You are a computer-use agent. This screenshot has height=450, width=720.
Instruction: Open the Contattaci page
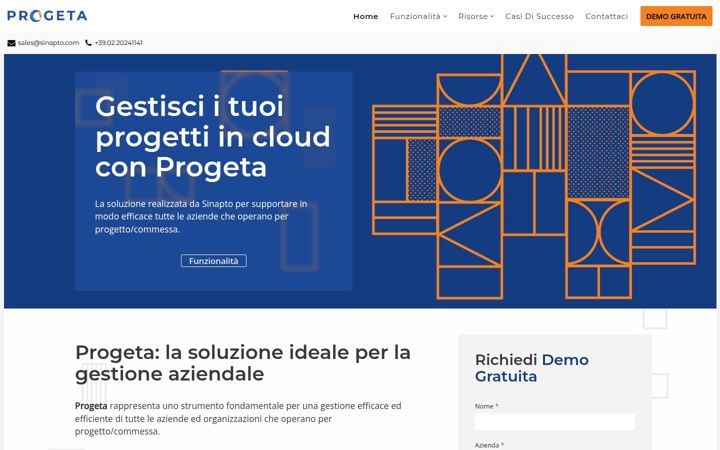[x=607, y=16]
